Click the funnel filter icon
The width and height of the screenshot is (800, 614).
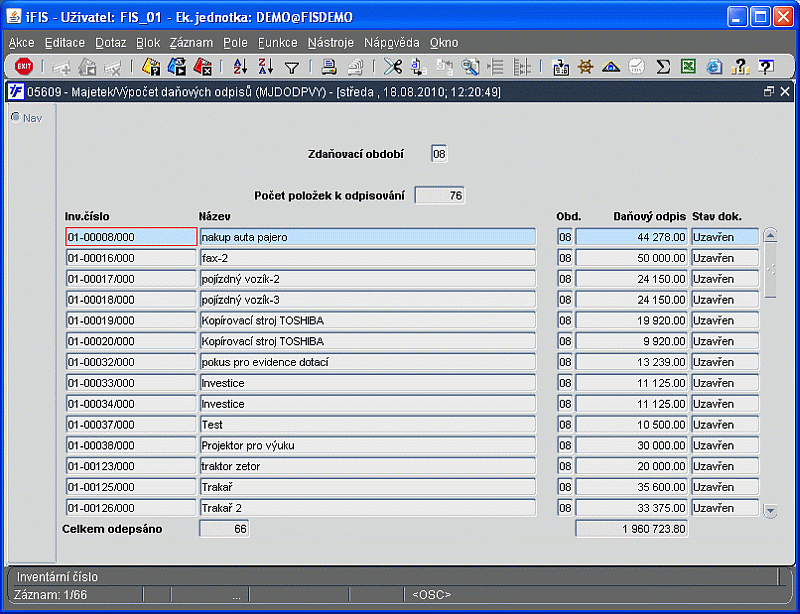(292, 67)
